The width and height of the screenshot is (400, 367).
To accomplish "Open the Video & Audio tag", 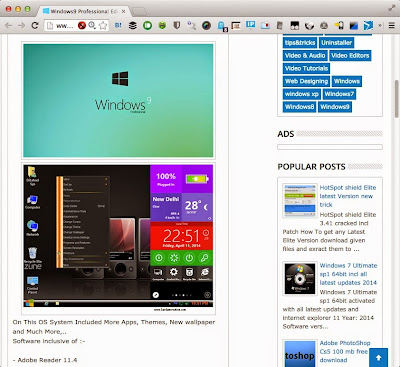I will (x=305, y=55).
